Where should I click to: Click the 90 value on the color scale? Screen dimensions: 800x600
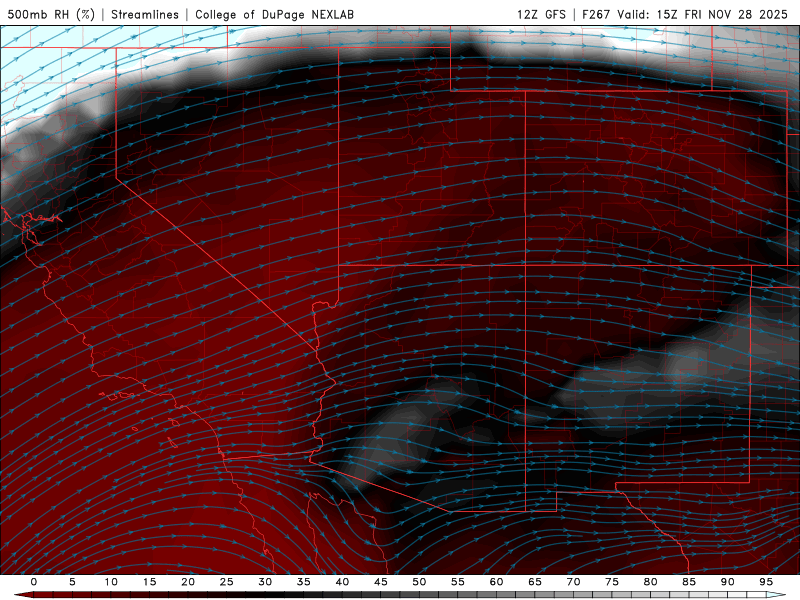[728, 582]
